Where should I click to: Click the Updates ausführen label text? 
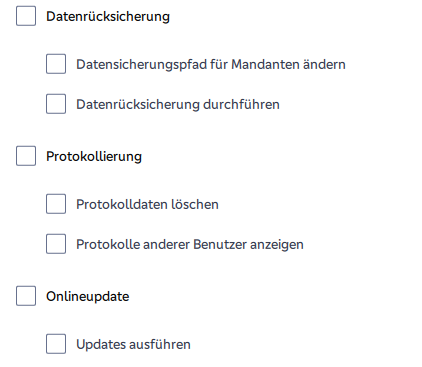pos(133,345)
